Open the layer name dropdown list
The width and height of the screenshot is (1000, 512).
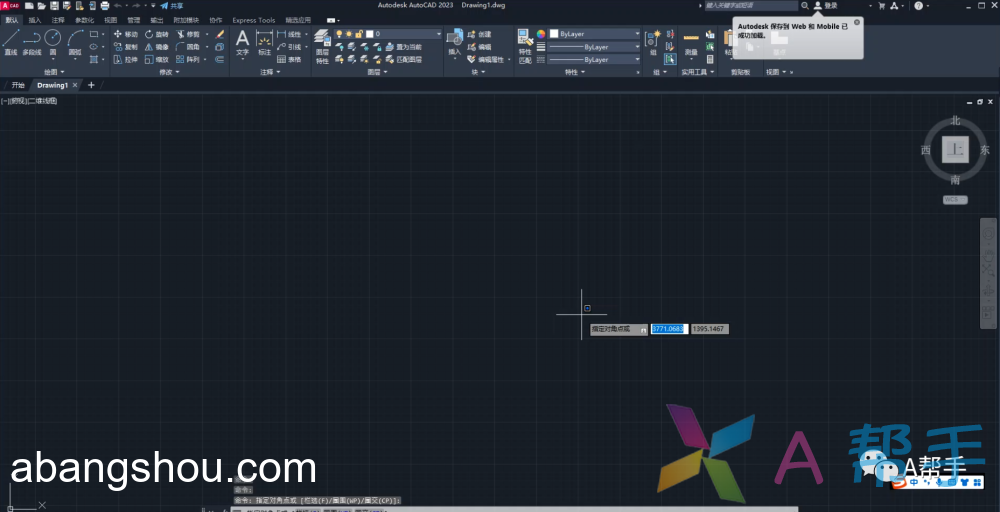pyautogui.click(x=438, y=34)
